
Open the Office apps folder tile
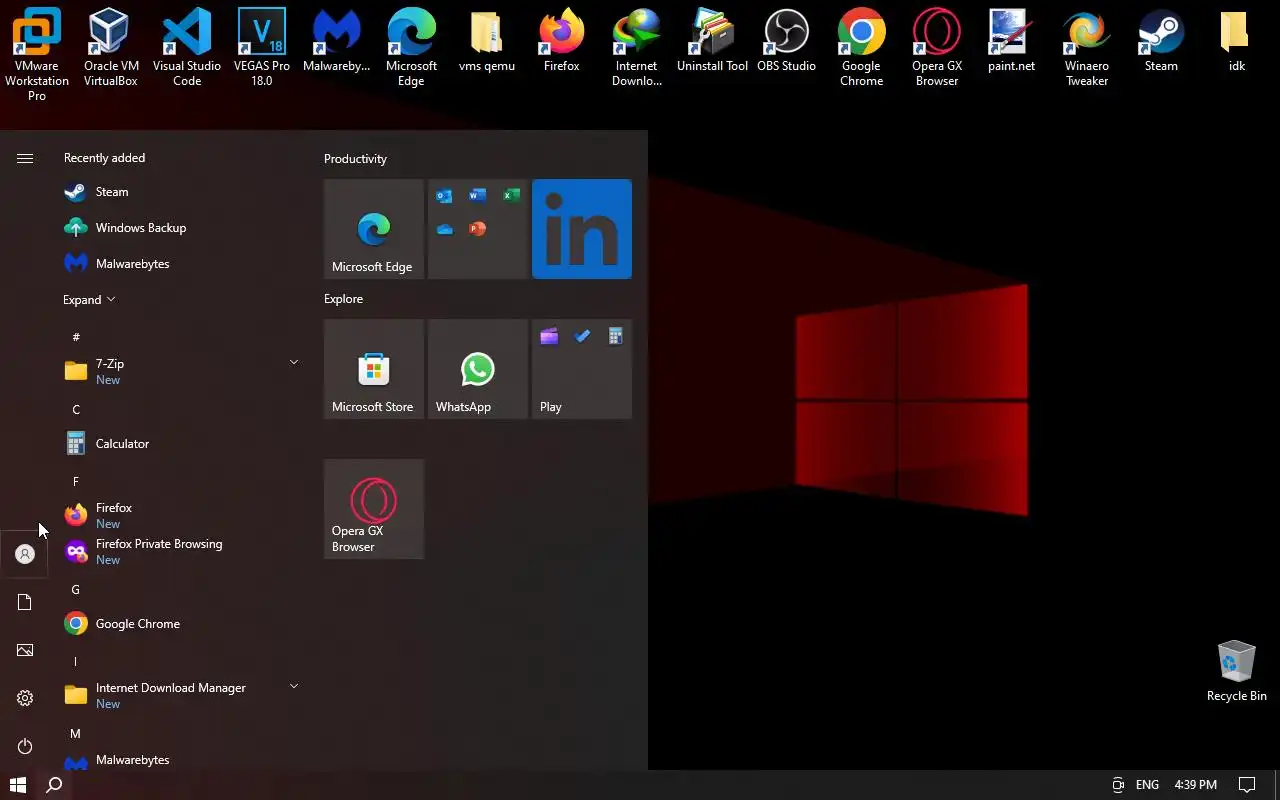coord(478,229)
